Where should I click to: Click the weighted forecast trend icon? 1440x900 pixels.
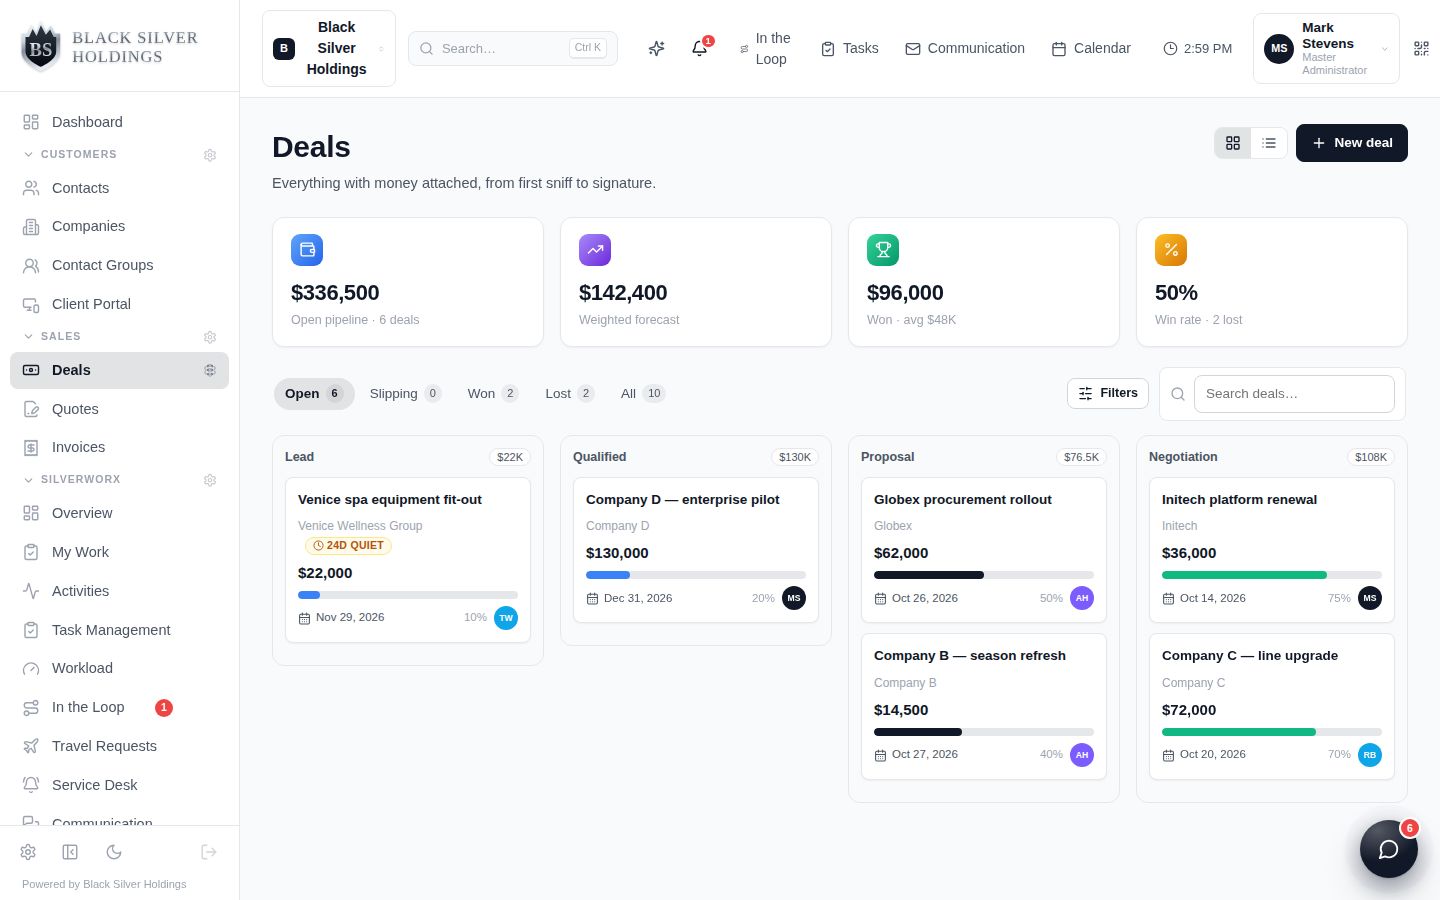(x=595, y=250)
